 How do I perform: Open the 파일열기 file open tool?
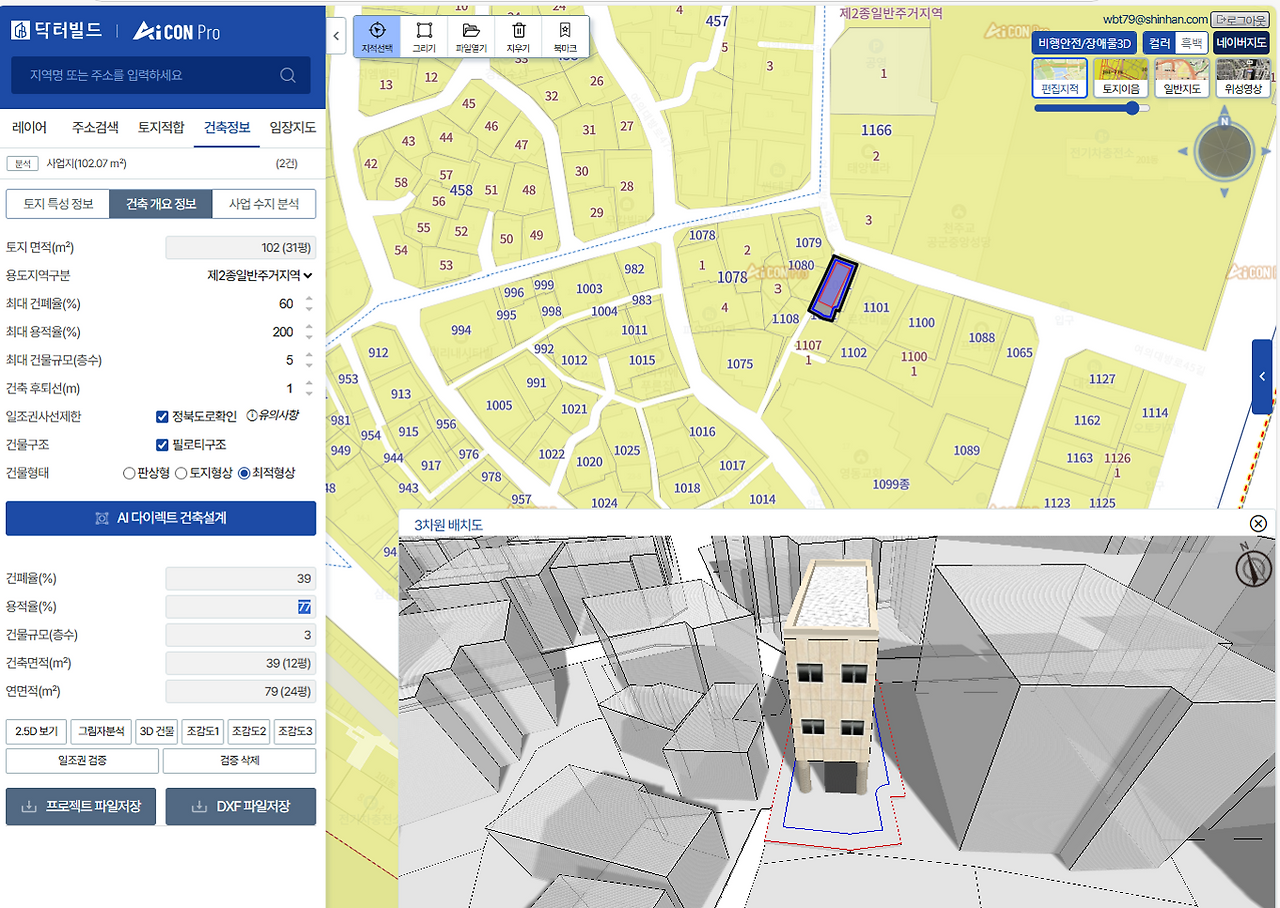471,37
